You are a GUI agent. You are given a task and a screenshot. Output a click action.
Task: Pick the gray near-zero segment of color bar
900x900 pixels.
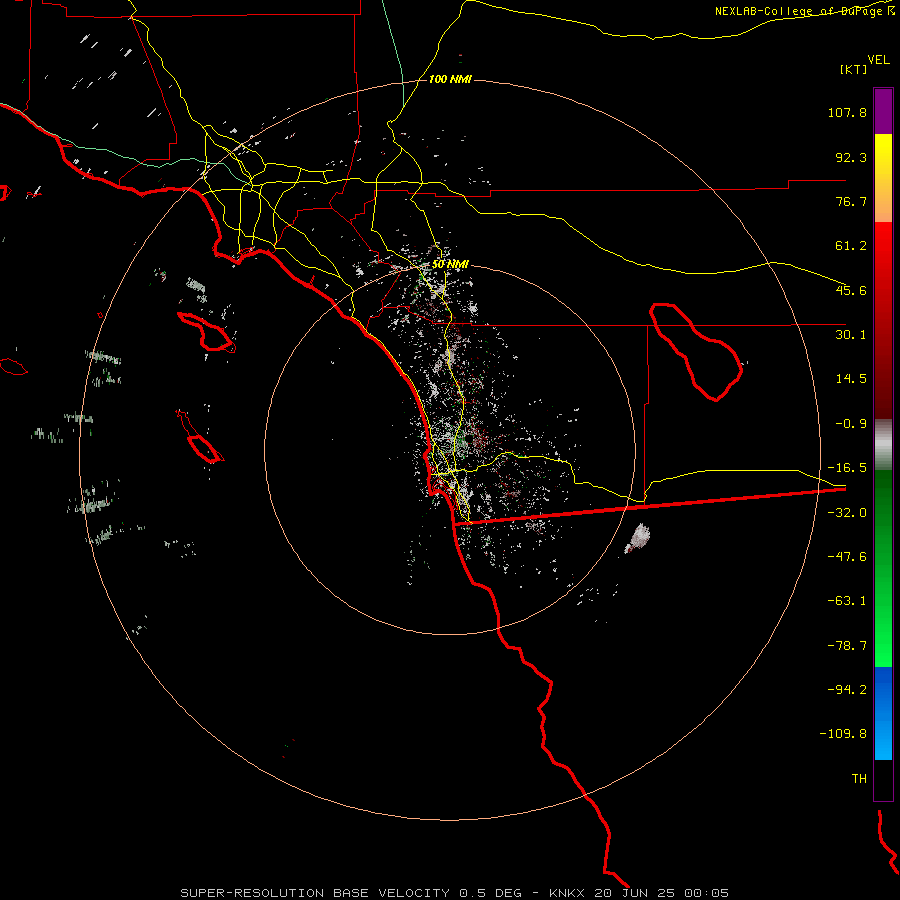click(x=883, y=444)
